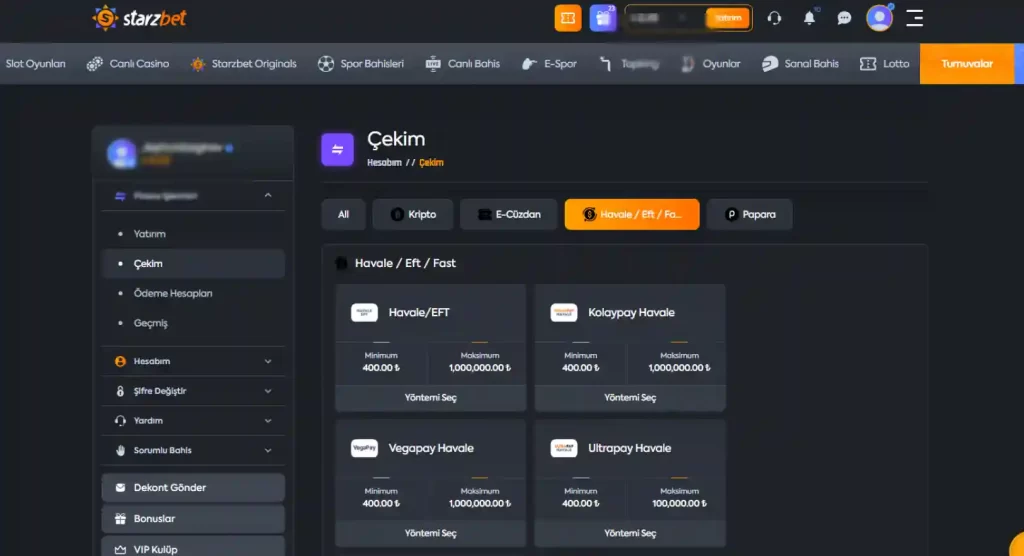Click the Papara P icon
The height and width of the screenshot is (556, 1024).
point(731,214)
